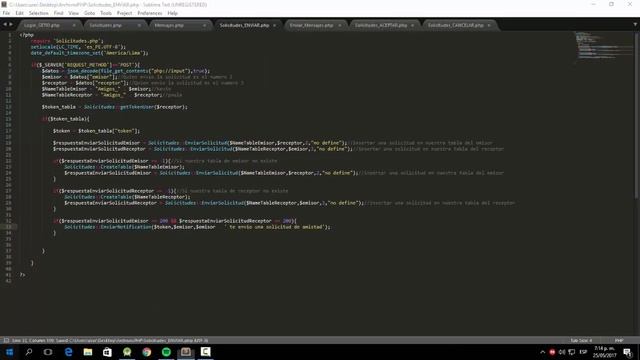Close the Enviar_Mensajes.php tab

coord(340,25)
